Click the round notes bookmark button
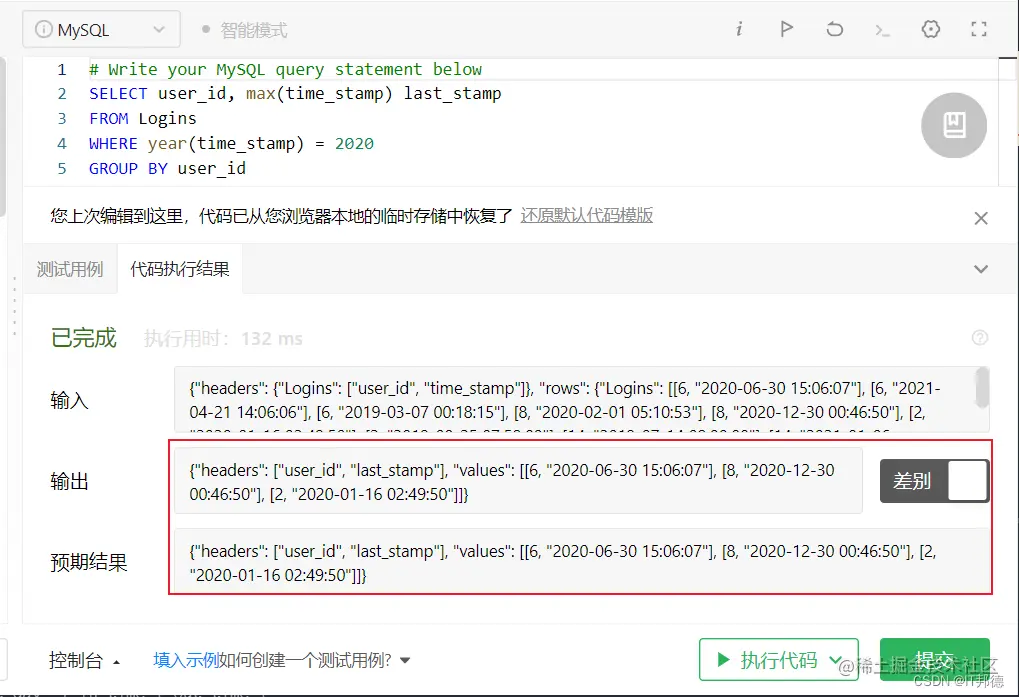 [x=953, y=125]
